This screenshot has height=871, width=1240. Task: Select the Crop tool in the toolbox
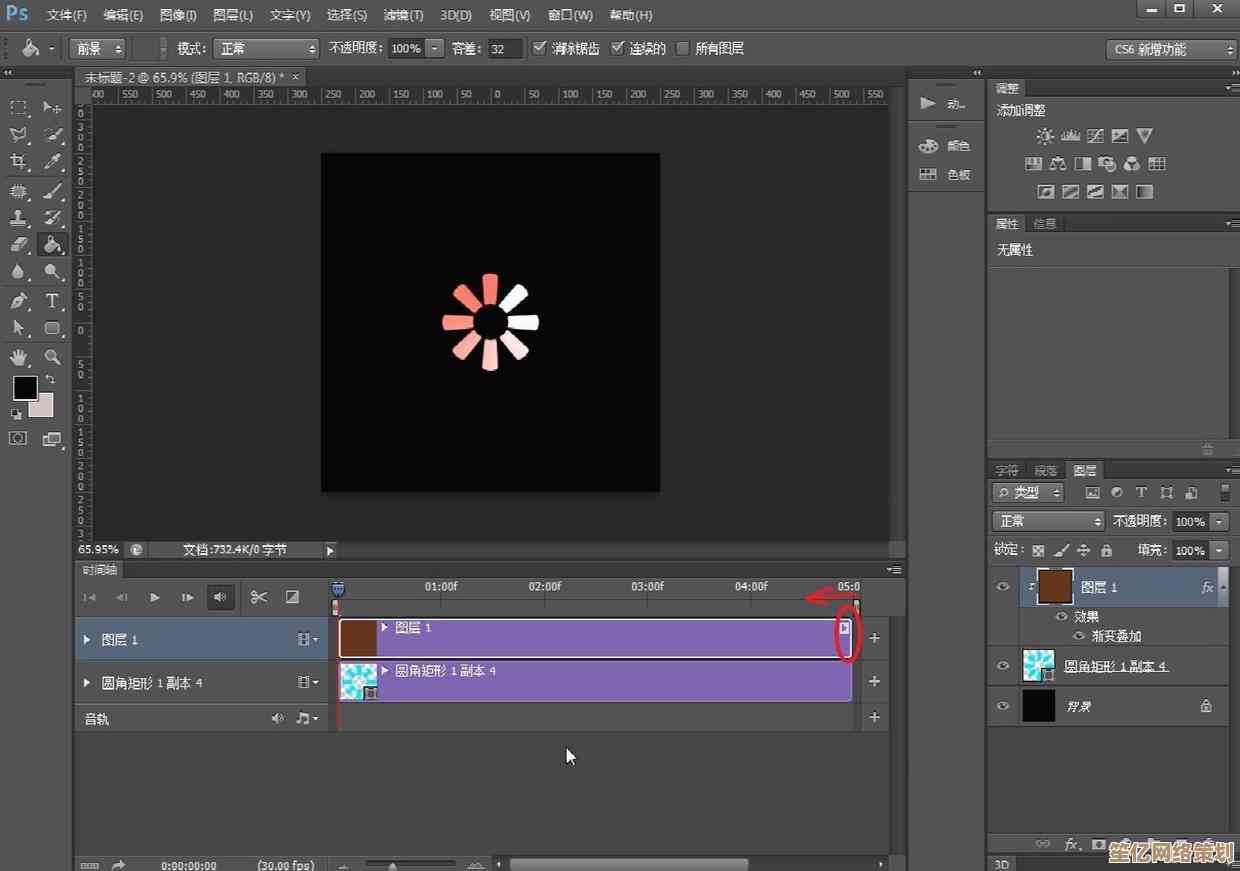tap(18, 162)
